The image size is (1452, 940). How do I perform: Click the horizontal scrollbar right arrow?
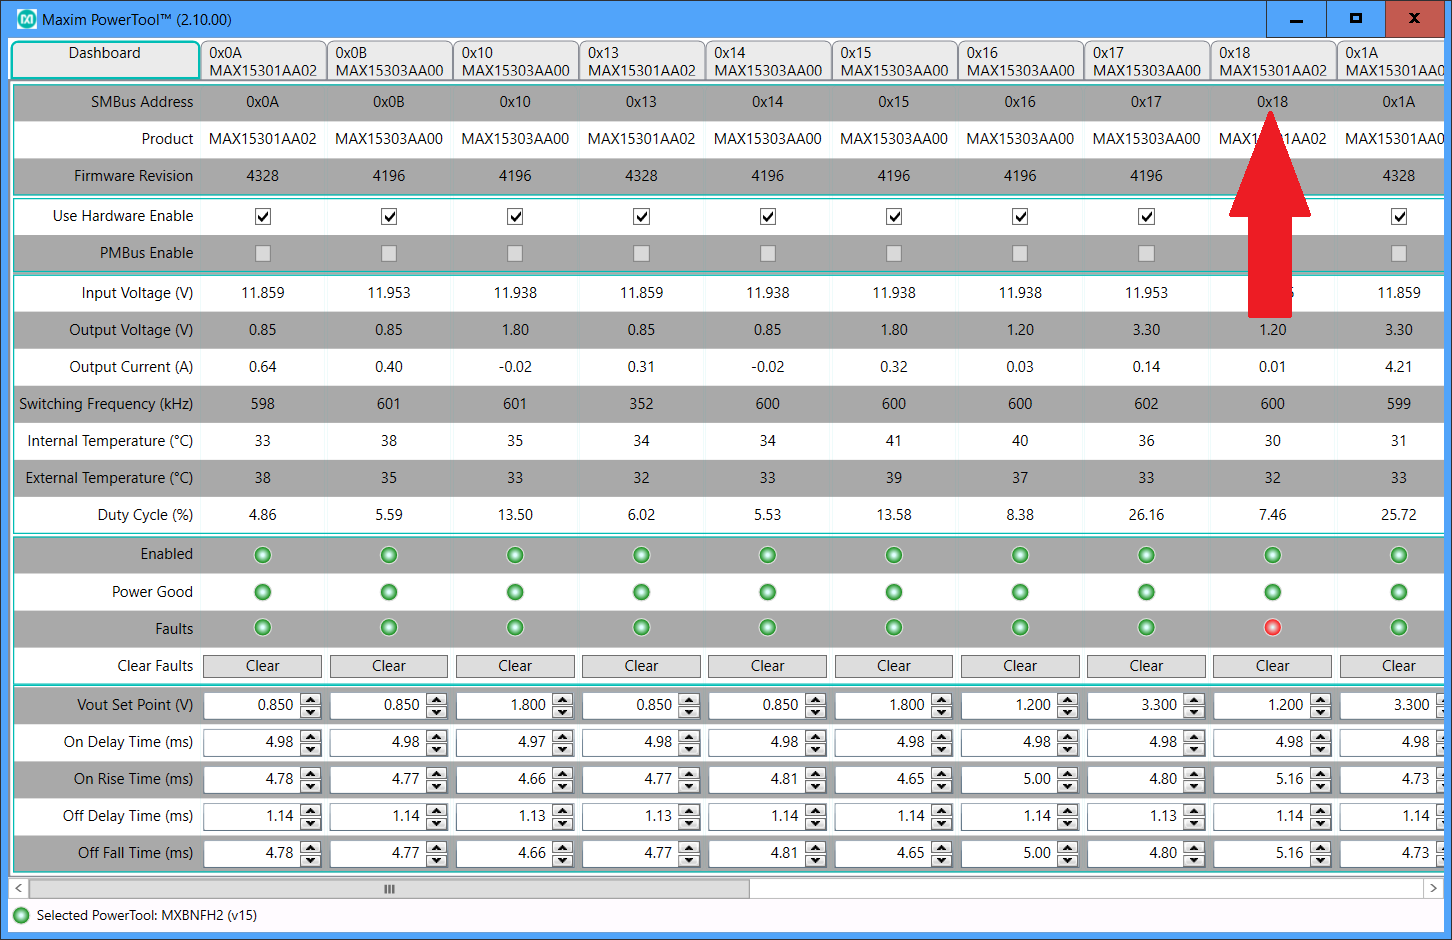[x=1433, y=888]
